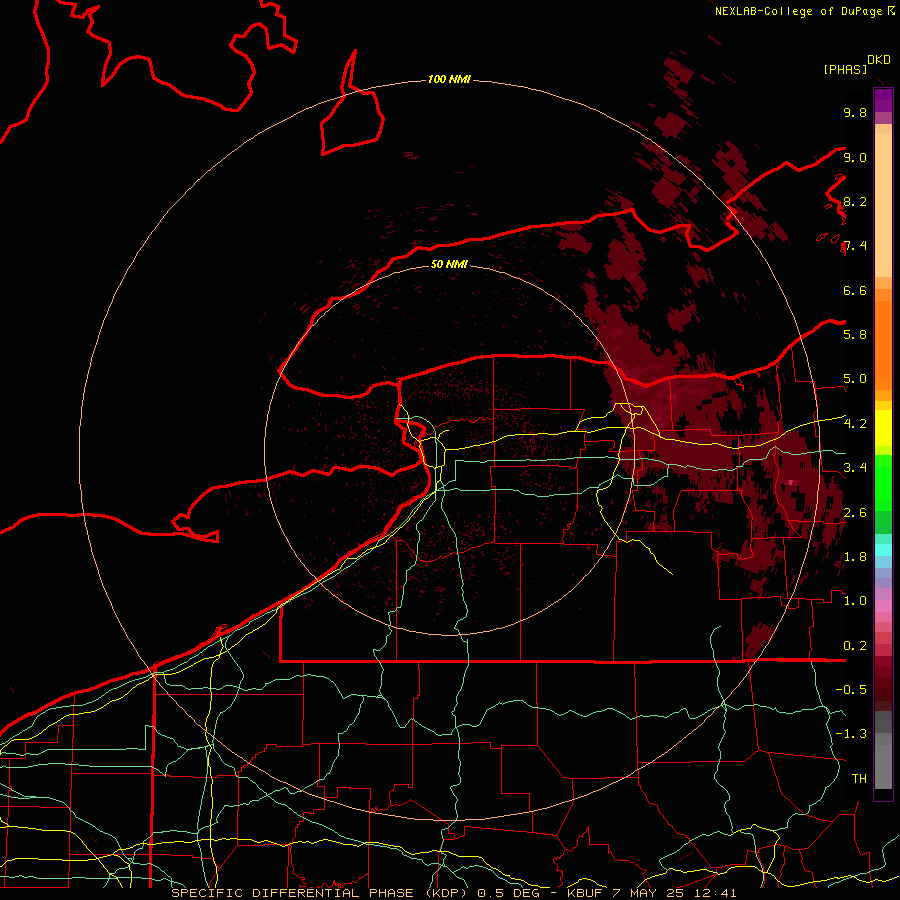Click the [PHAS] units label
Screen dimensions: 900x900
845,69
